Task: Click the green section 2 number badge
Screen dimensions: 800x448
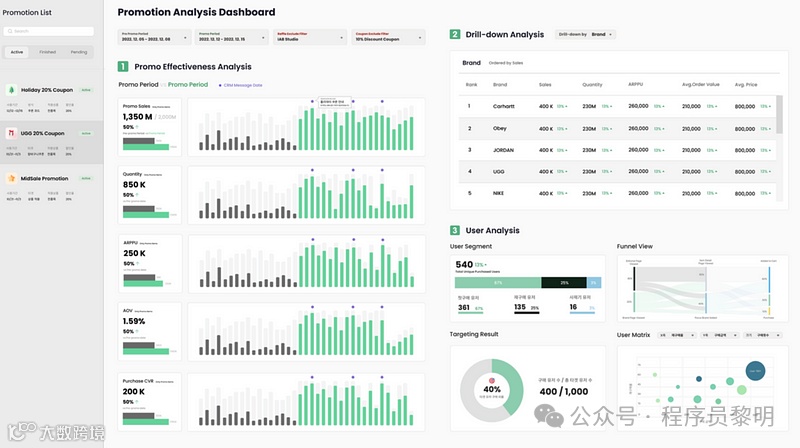Action: point(455,34)
